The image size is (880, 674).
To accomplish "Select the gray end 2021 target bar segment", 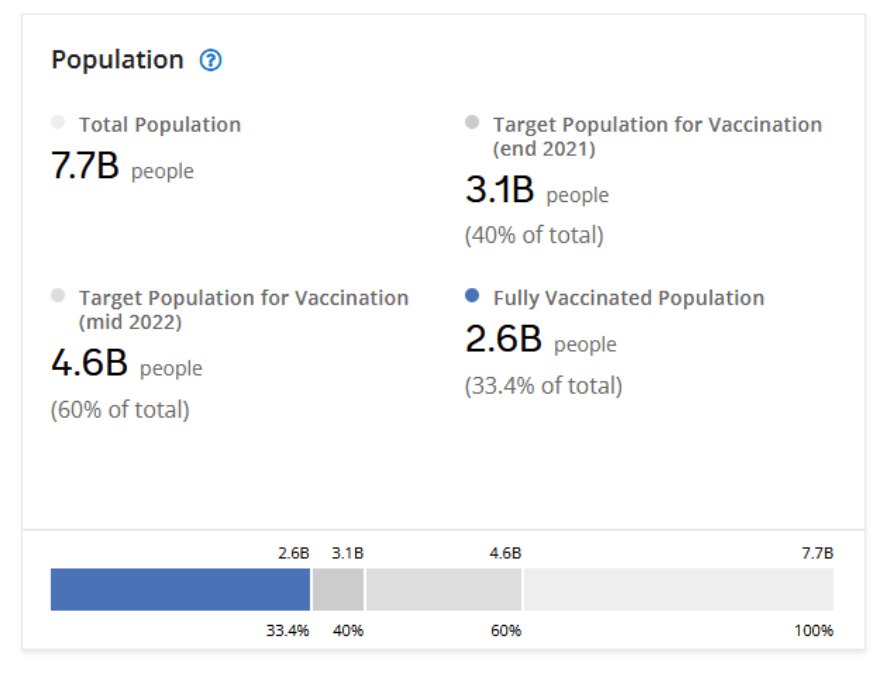I will [x=338, y=590].
